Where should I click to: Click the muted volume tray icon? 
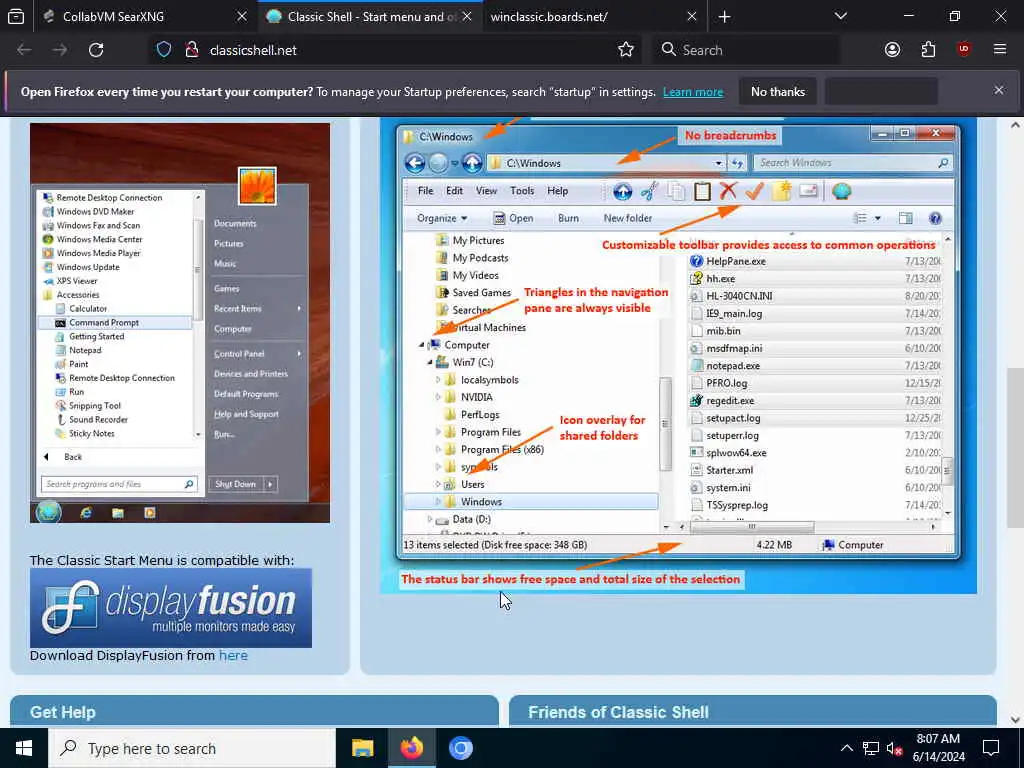(x=894, y=748)
